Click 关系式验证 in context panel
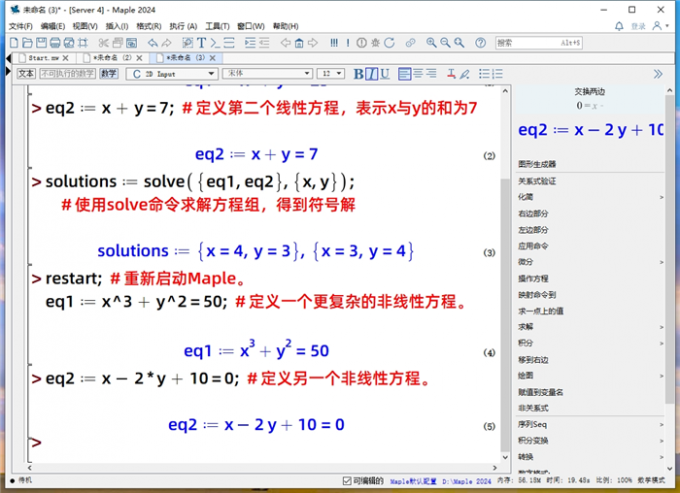Image resolution: width=680 pixels, height=493 pixels. click(x=537, y=181)
